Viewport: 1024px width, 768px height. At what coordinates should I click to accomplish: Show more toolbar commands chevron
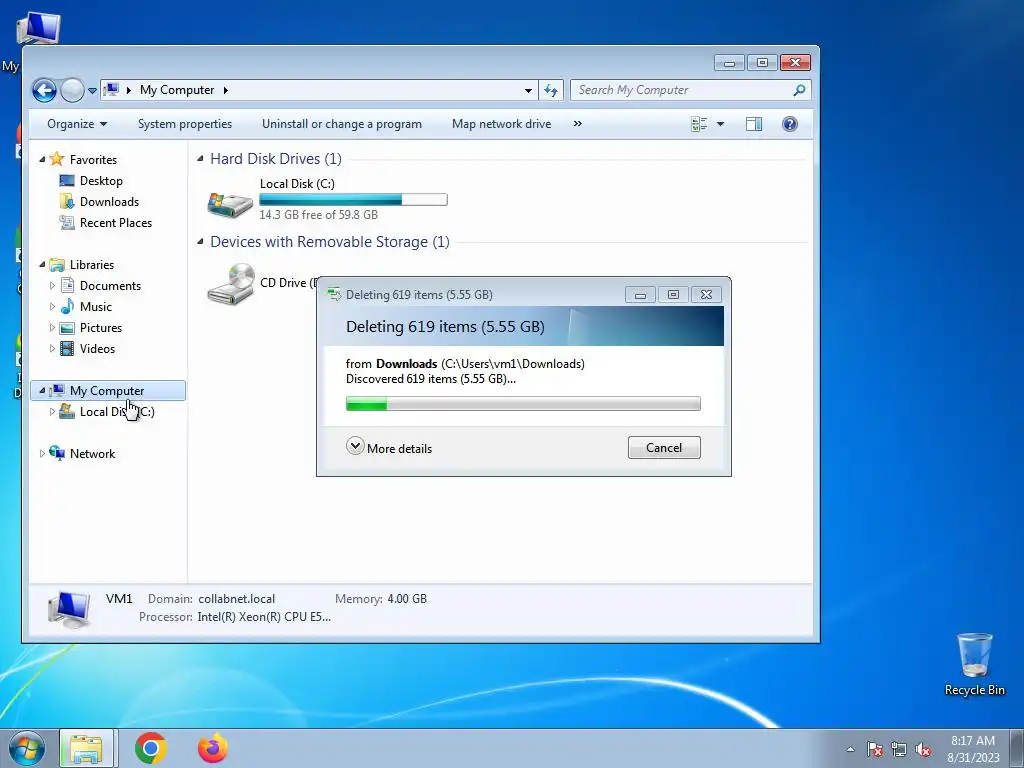[x=577, y=124]
